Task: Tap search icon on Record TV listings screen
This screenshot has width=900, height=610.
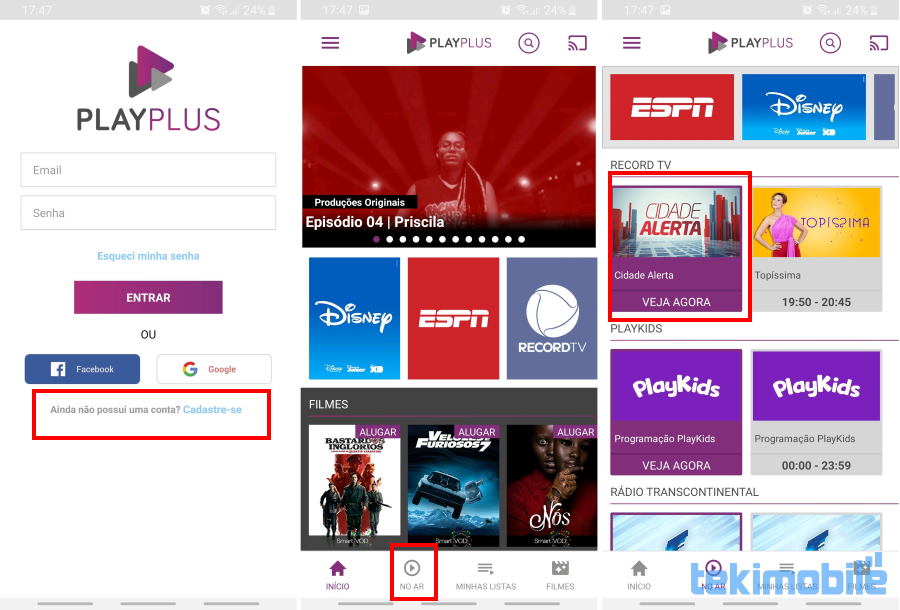Action: tap(829, 43)
